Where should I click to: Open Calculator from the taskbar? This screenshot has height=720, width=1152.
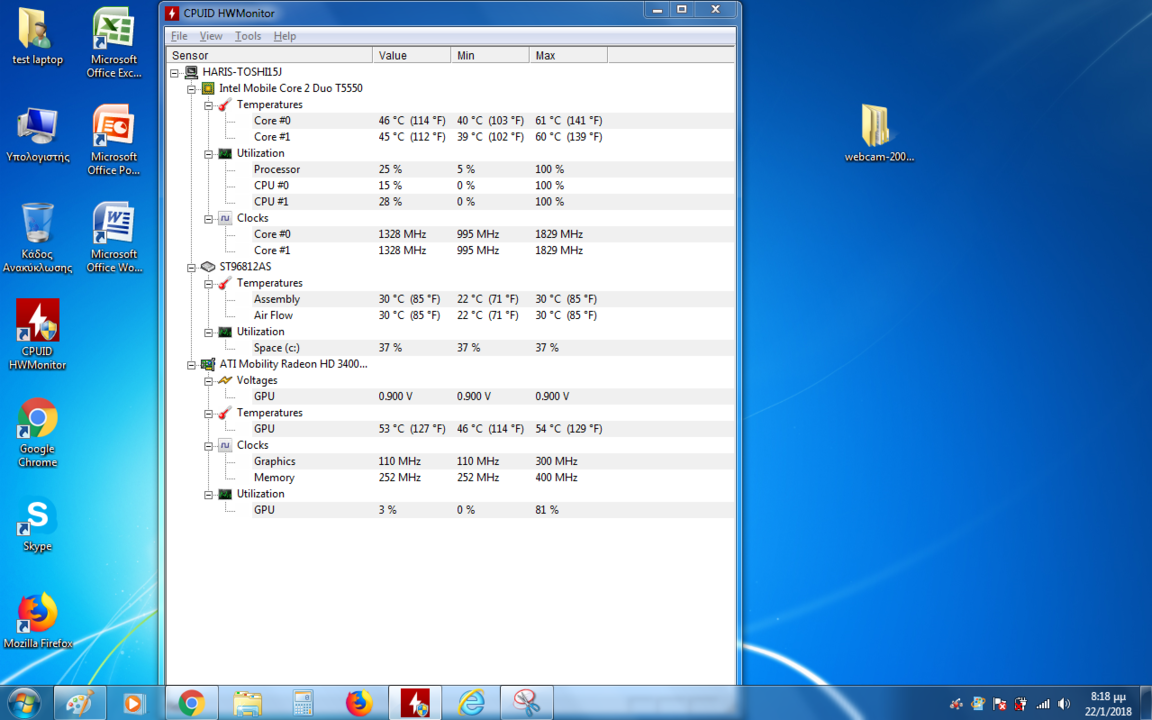(303, 703)
